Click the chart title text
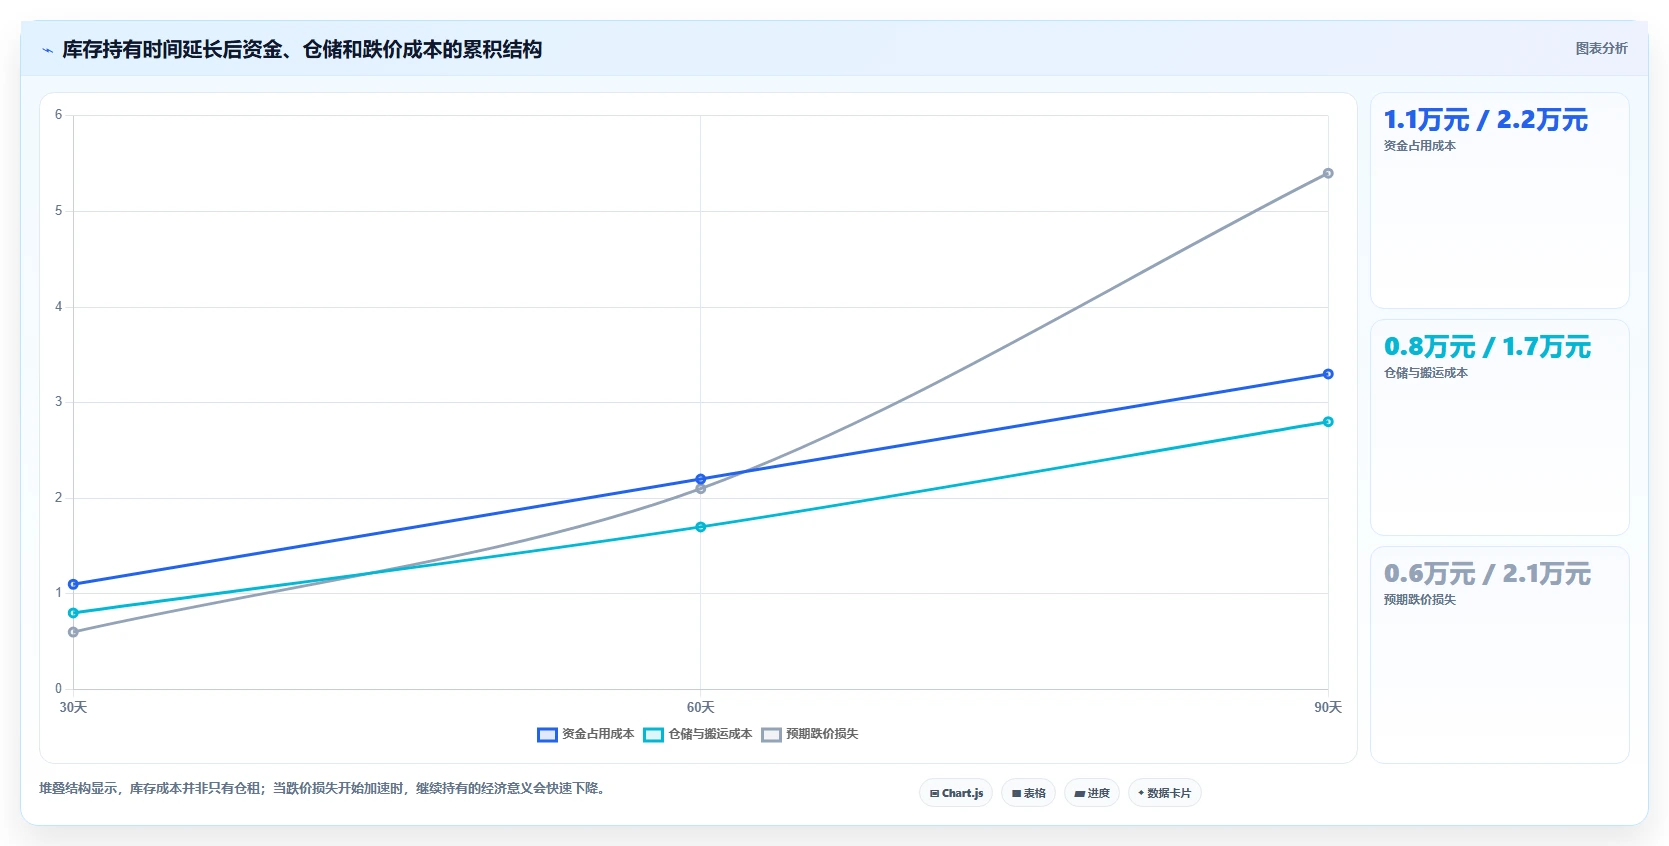Screen dimensions: 1669x846 [x=302, y=49]
